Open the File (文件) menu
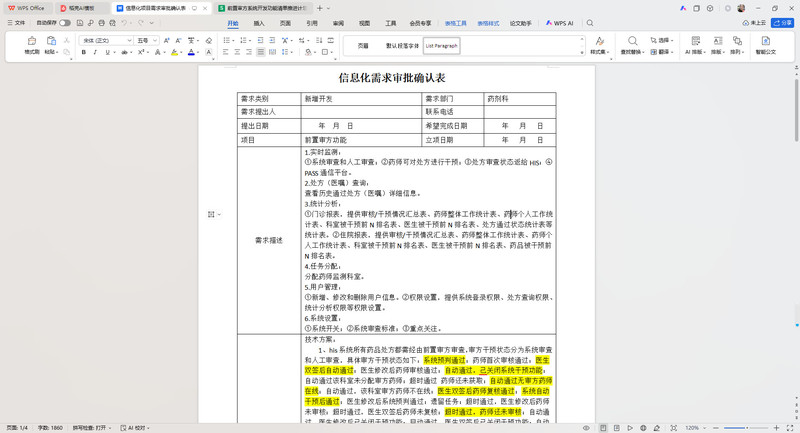Image resolution: width=800 pixels, height=433 pixels. tap(16, 23)
